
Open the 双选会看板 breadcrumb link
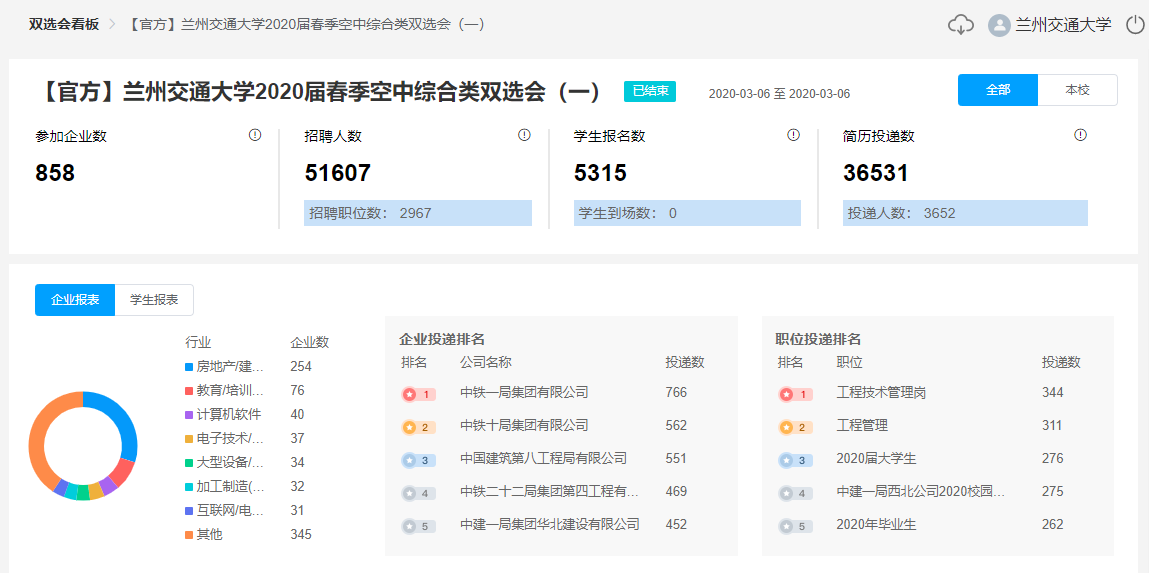64,24
